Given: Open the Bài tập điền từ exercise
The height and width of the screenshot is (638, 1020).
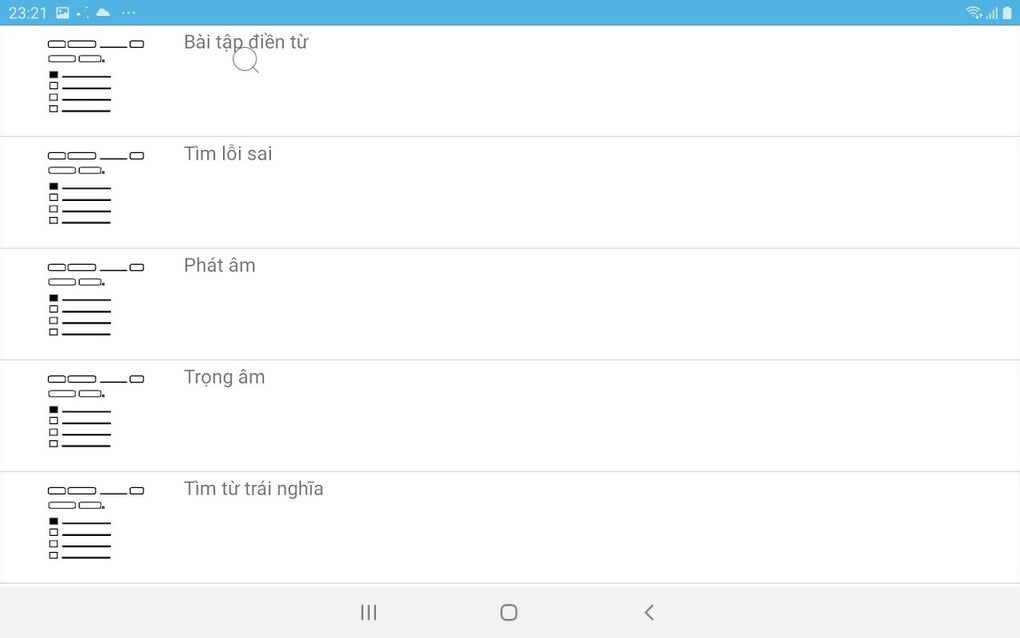Looking at the screenshot, I should coord(245,42).
